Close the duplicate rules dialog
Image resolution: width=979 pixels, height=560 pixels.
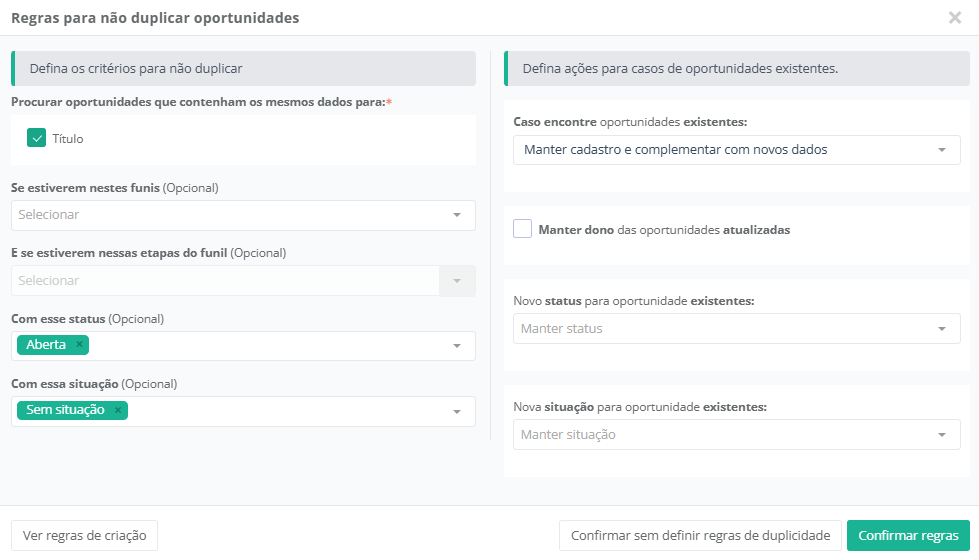954,17
